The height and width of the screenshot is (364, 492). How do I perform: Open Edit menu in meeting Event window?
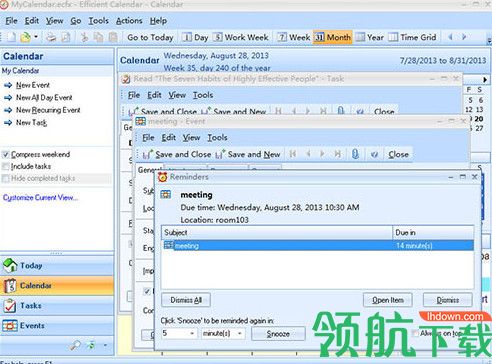[169, 138]
